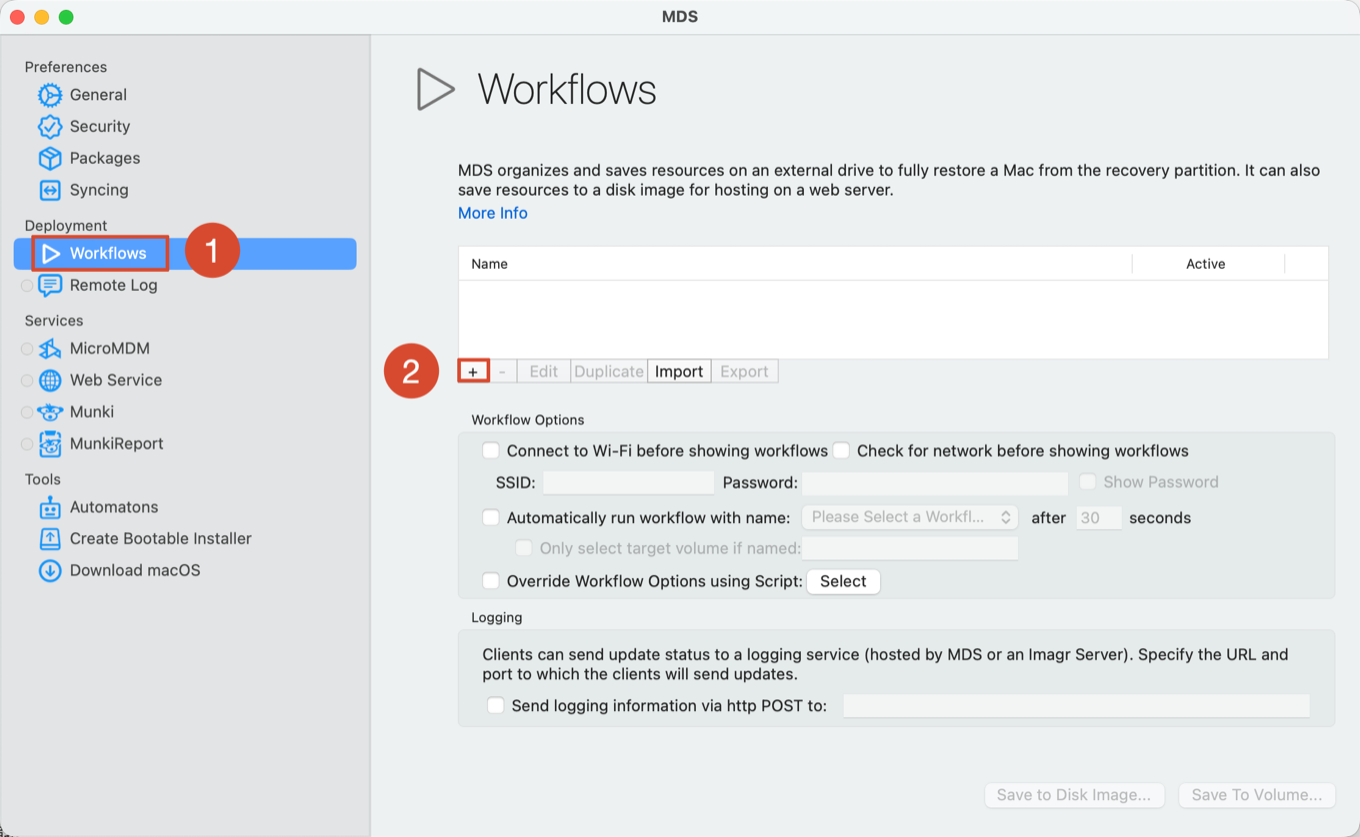This screenshot has height=837, width=1360.
Task: Click the Munki icon
Action: 50,412
